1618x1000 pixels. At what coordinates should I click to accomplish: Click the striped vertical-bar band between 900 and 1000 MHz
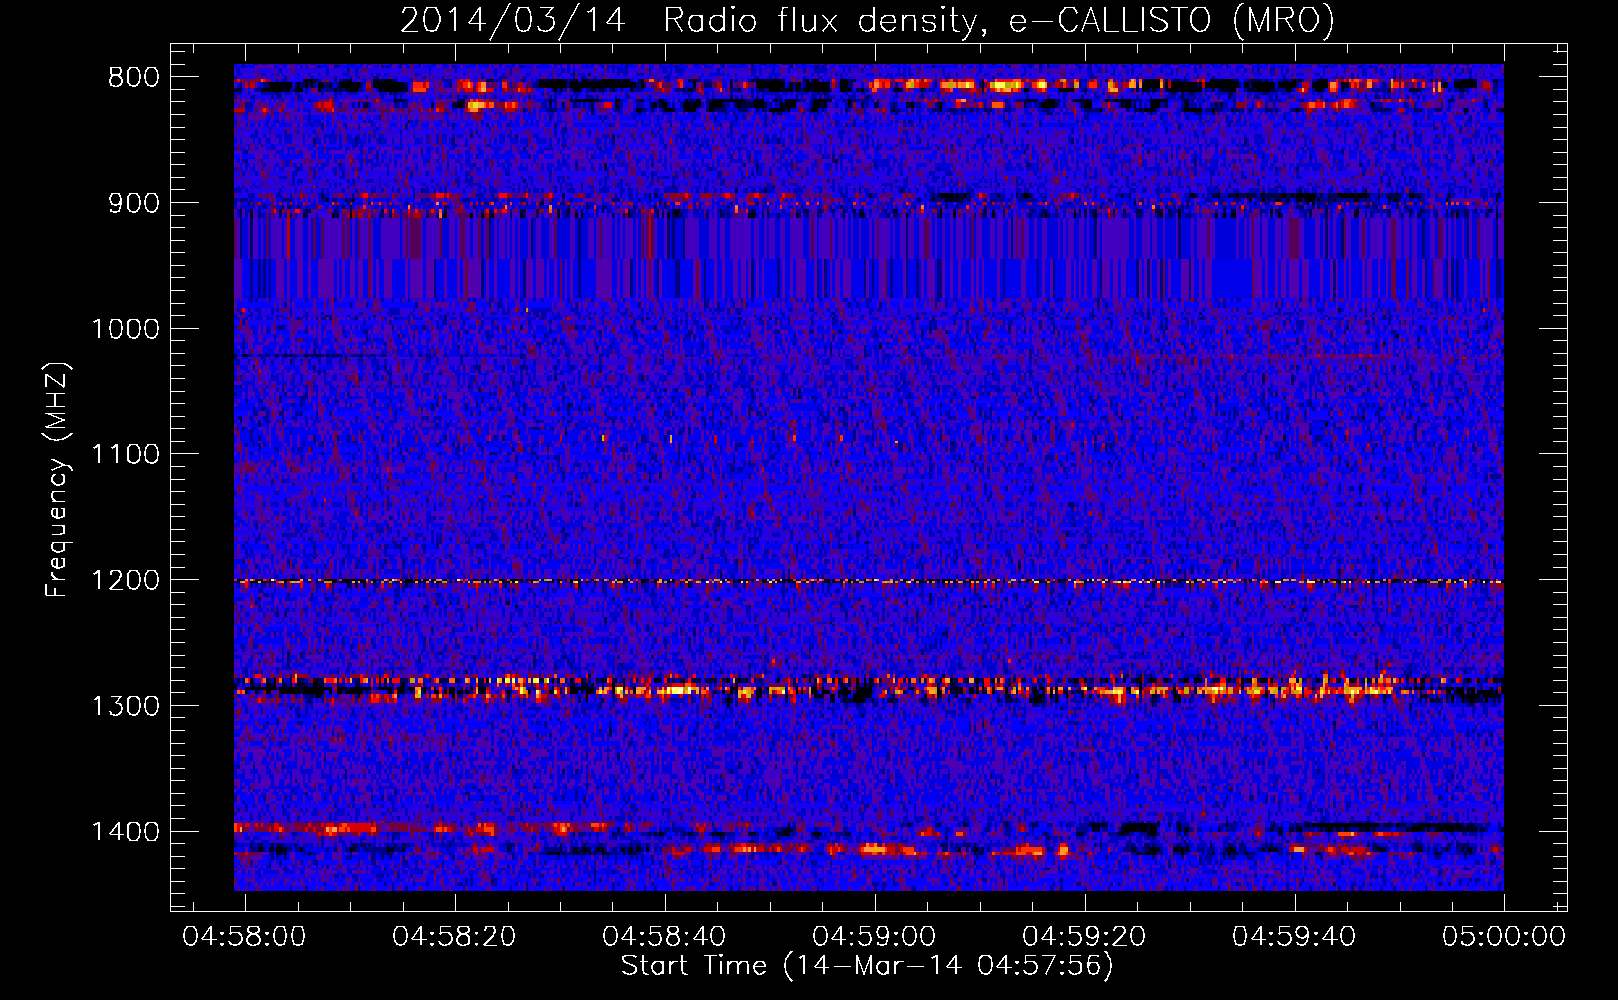point(869,258)
